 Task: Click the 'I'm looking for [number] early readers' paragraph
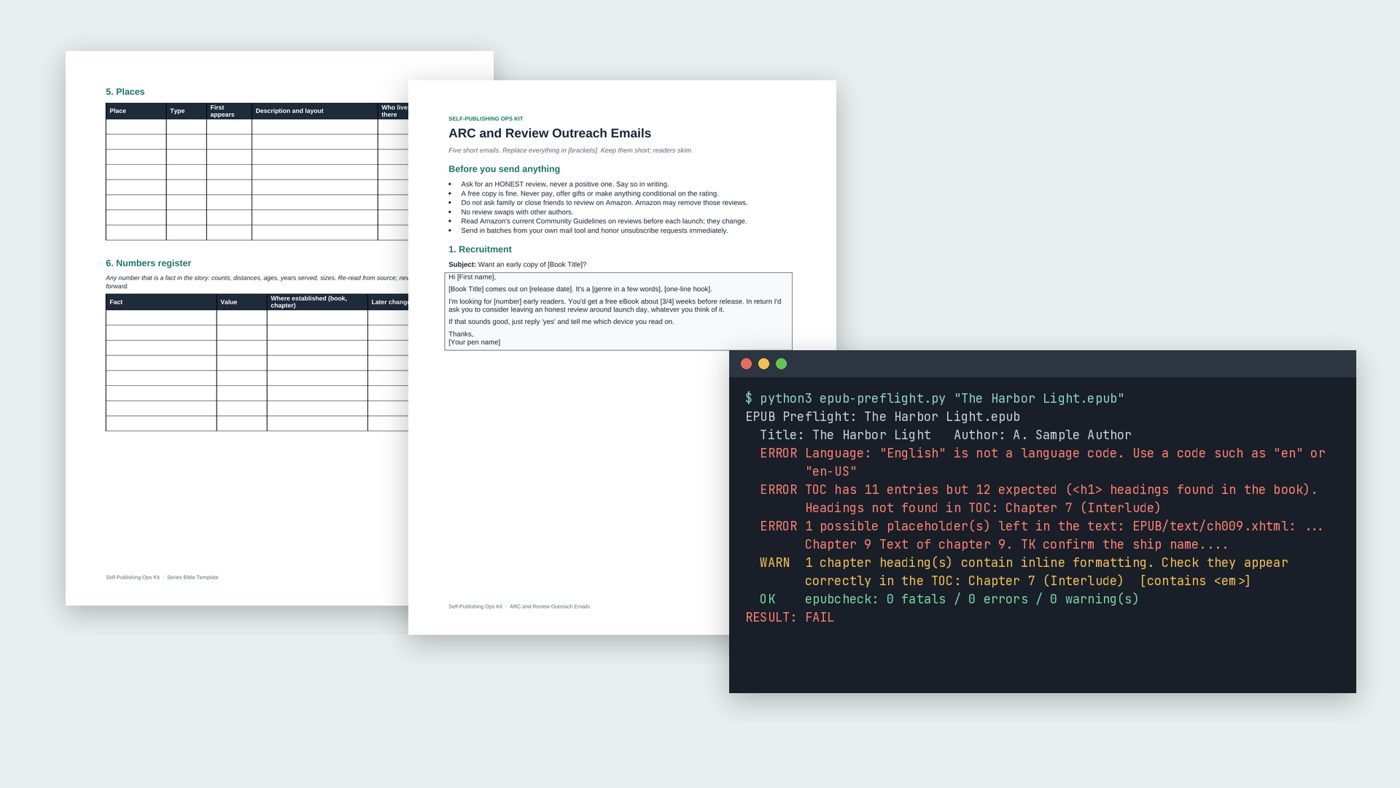coord(615,305)
